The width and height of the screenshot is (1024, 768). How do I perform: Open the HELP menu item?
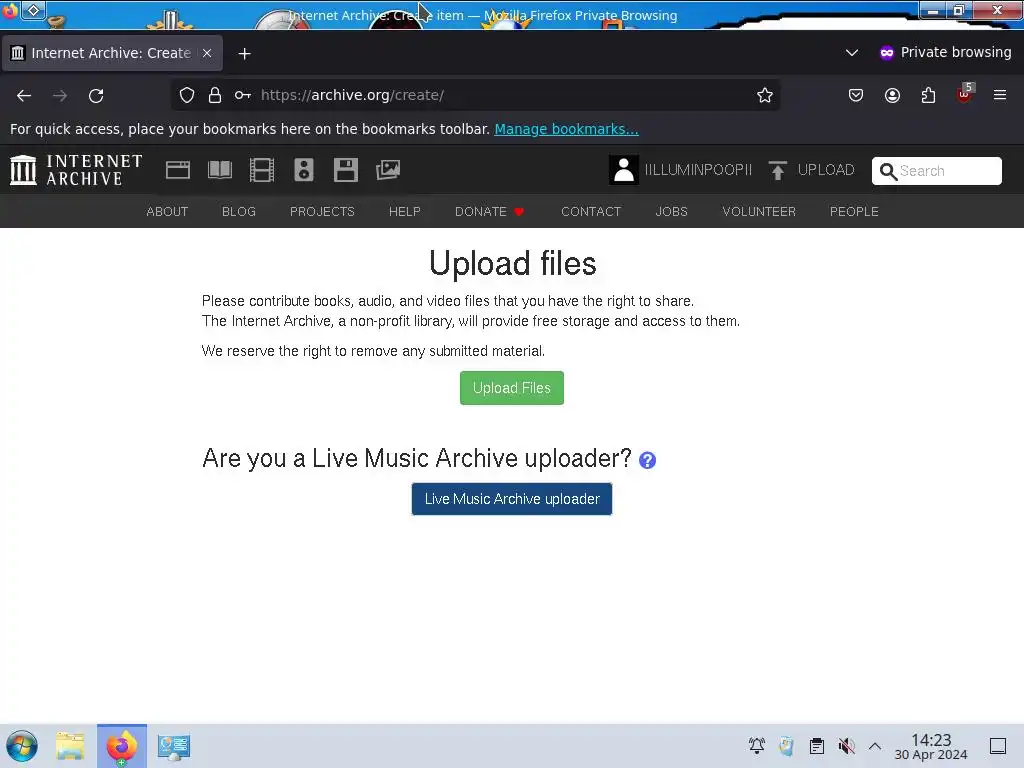click(x=405, y=212)
